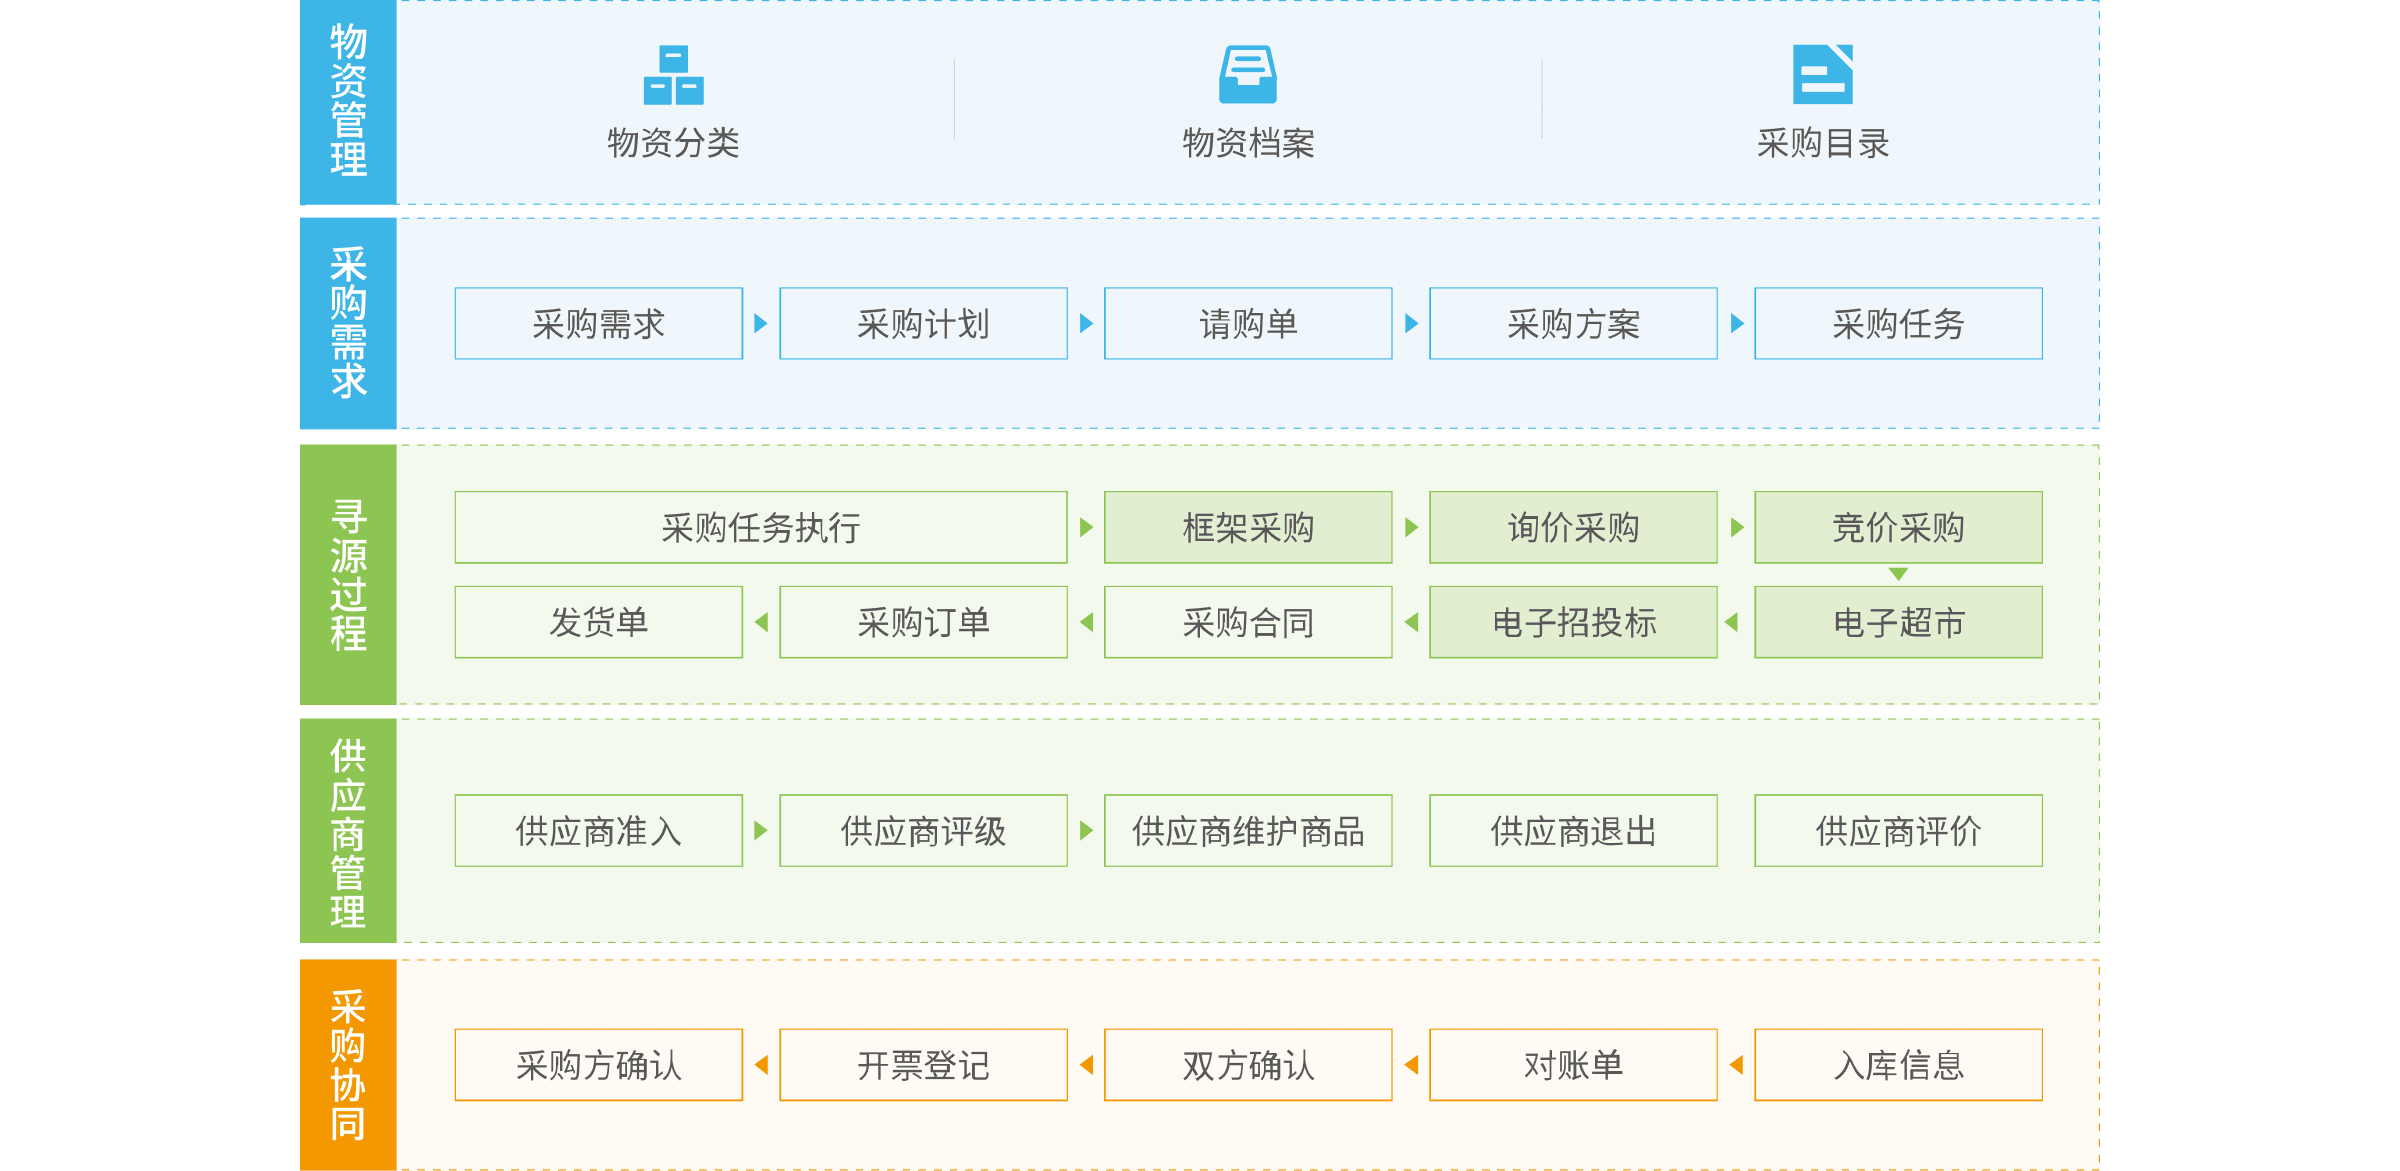Click the 开票登记 box
This screenshot has height=1171, width=2400.
[x=923, y=1065]
